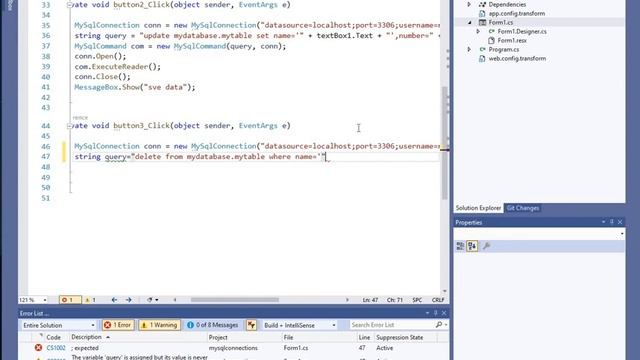
Task: Open Property Pages wrench icon
Action: tap(487, 246)
